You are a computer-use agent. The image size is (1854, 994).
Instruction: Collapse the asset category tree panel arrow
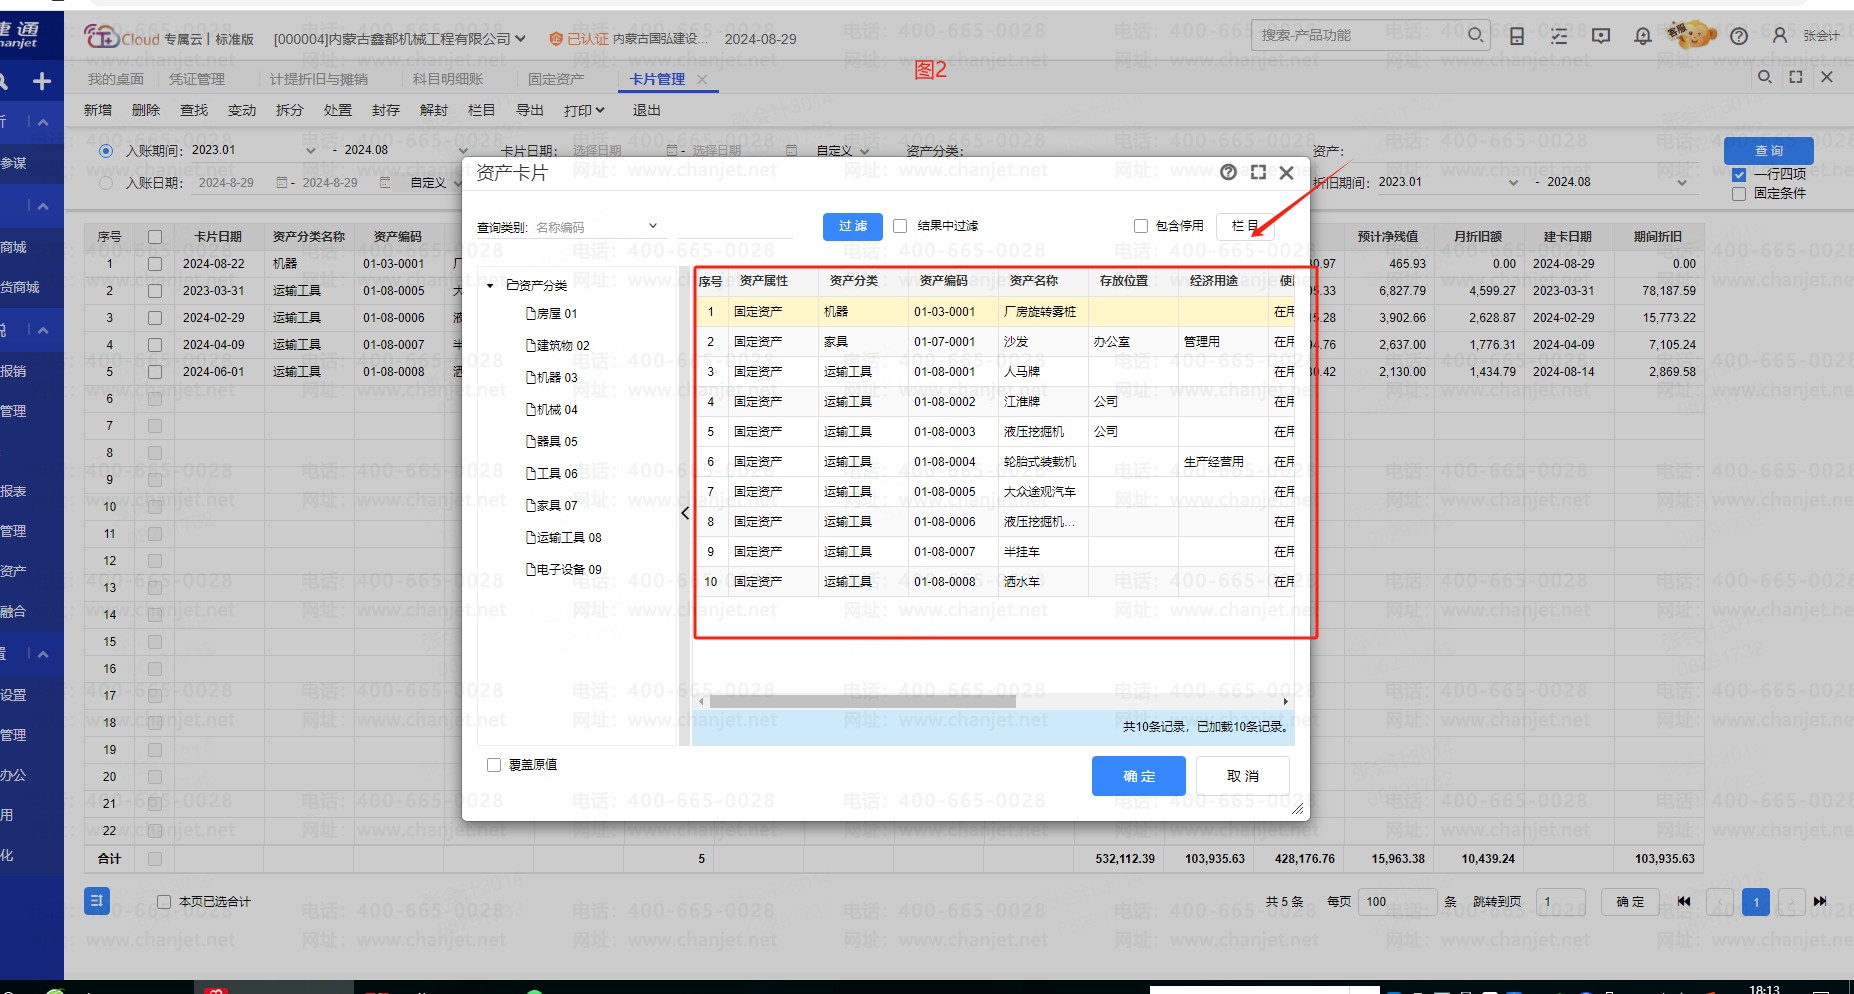click(x=685, y=513)
